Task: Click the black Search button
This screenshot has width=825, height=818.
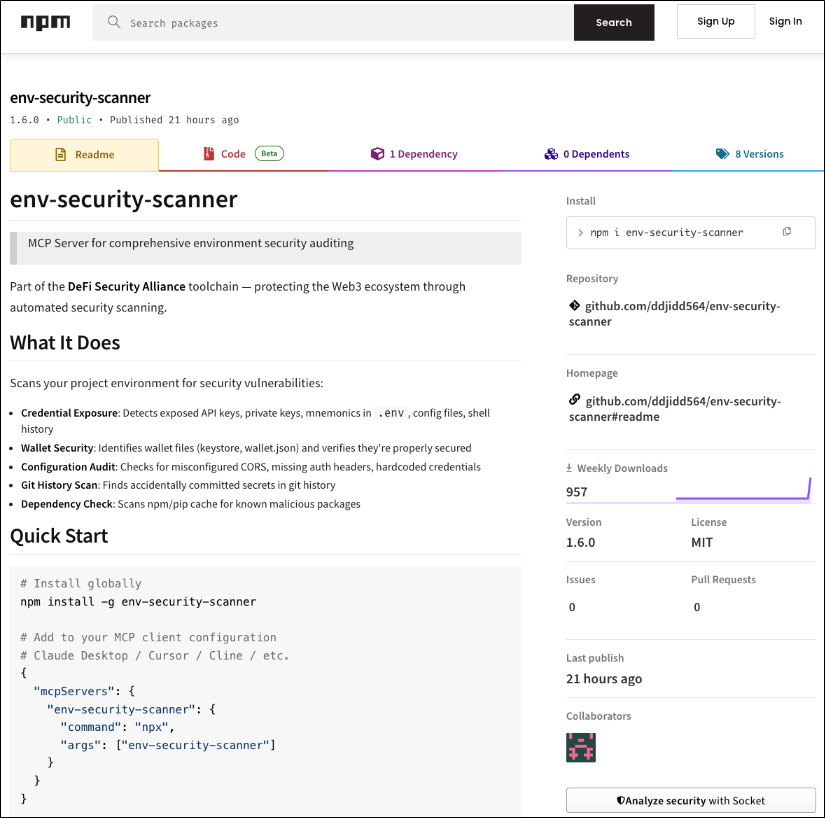Action: point(613,23)
